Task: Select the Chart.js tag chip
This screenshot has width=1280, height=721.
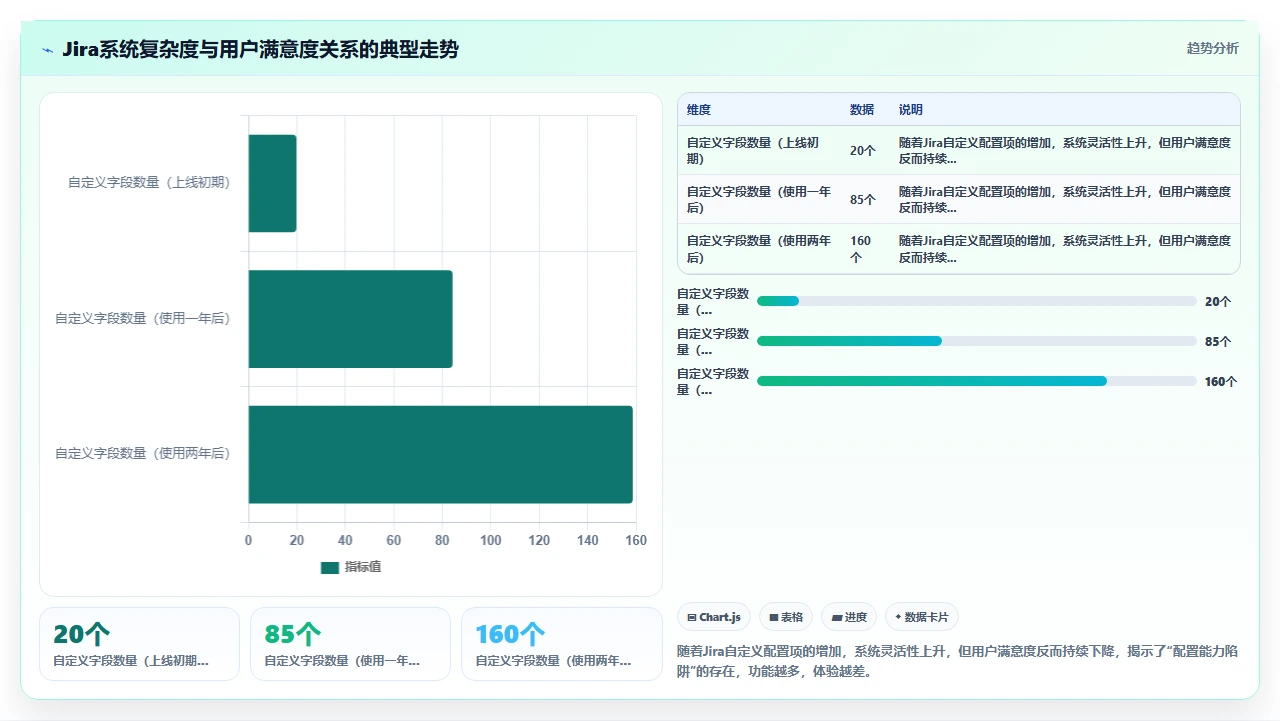Action: (x=714, y=617)
